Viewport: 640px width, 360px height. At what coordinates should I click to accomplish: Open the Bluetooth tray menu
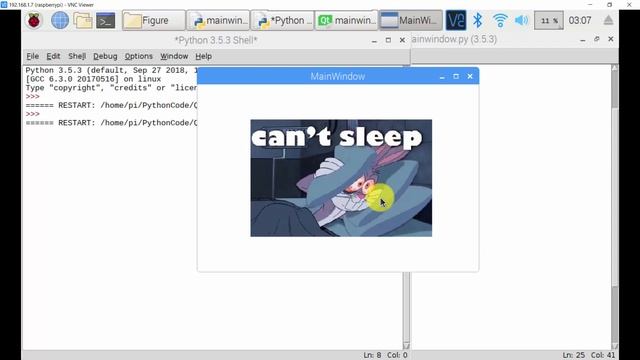(478, 20)
